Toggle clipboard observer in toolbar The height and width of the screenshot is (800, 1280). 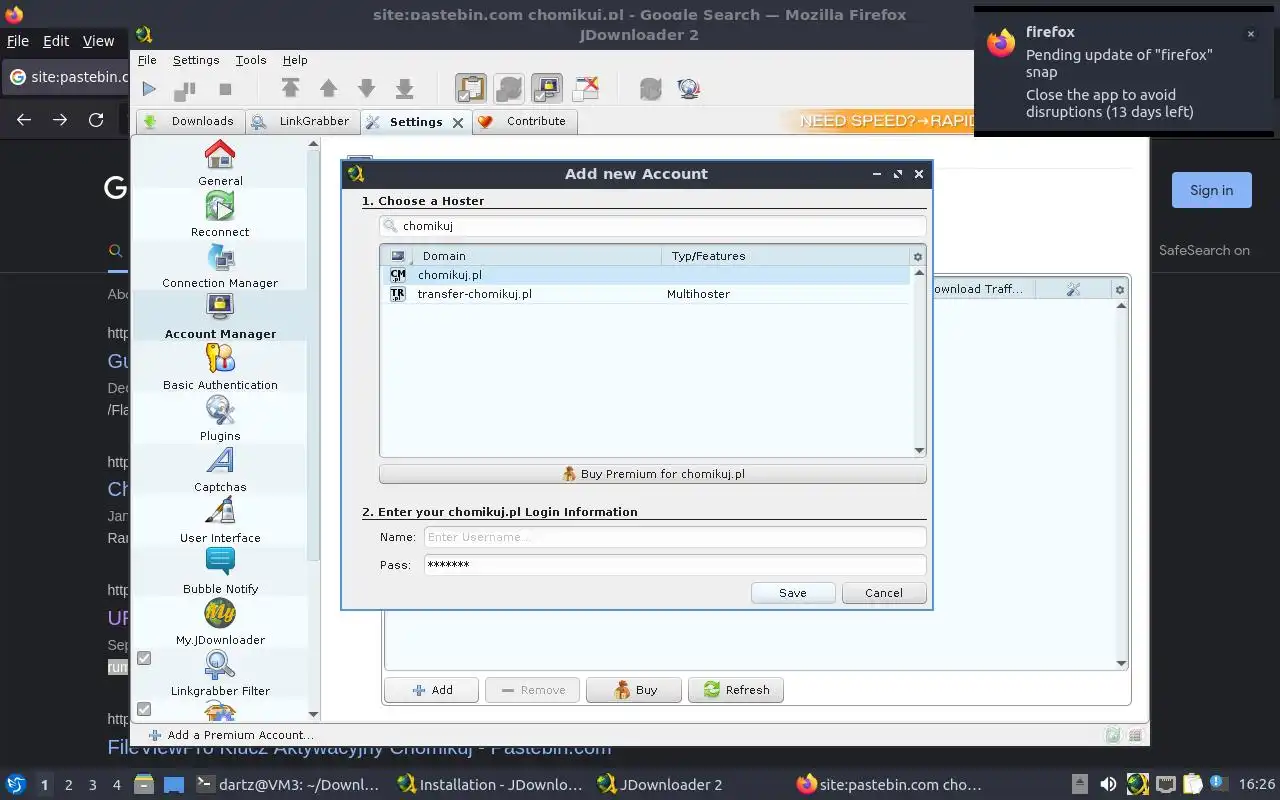pos(471,89)
